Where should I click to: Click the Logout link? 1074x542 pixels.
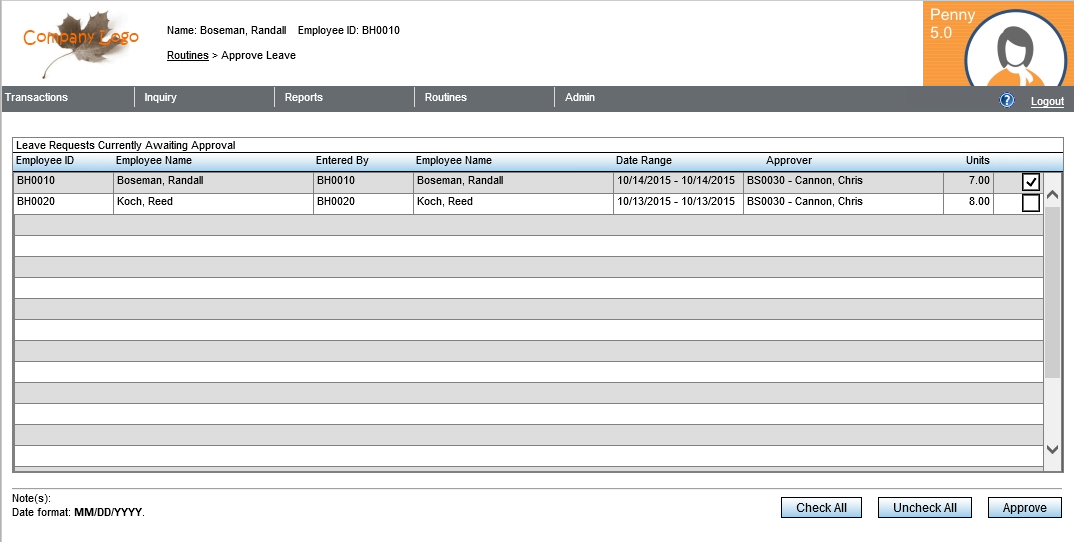tap(1047, 102)
